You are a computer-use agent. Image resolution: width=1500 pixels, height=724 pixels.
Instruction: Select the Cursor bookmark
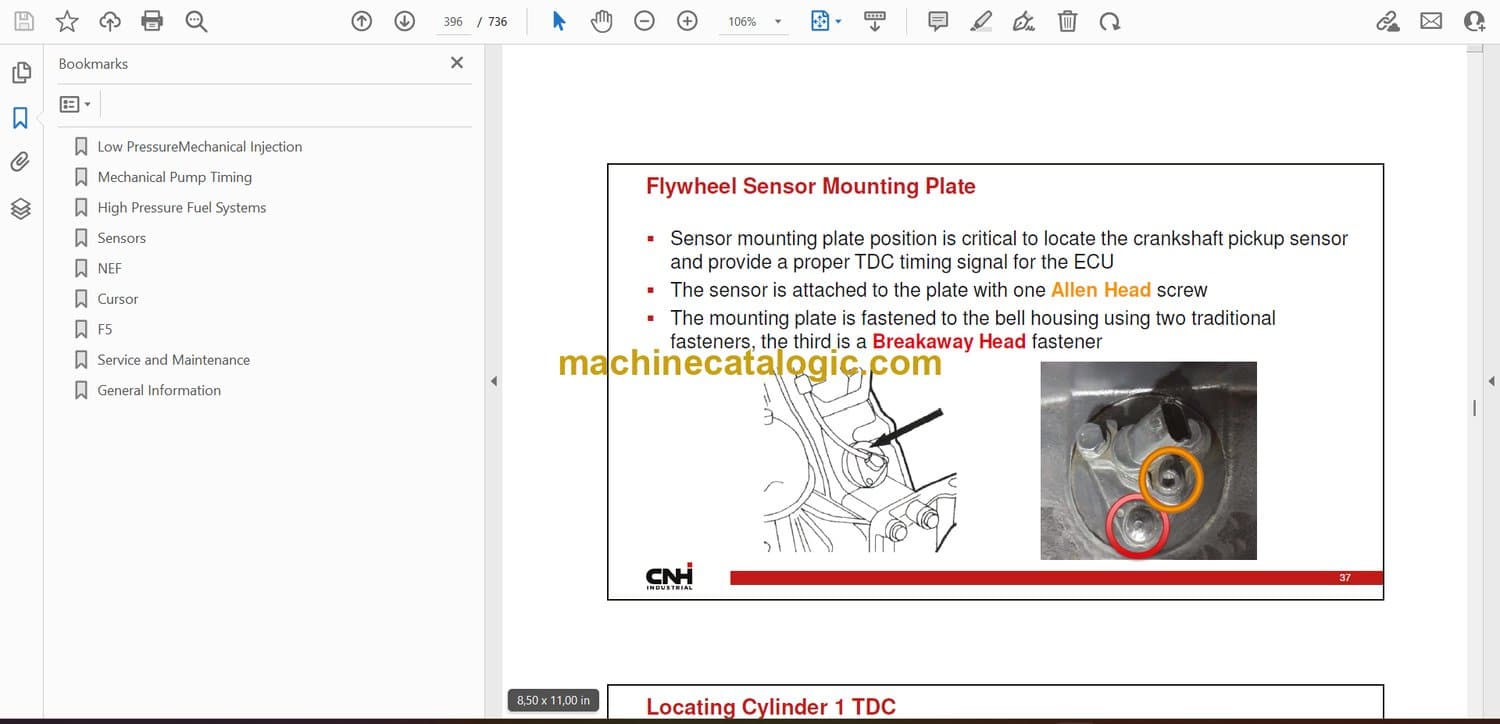pyautogui.click(x=118, y=299)
